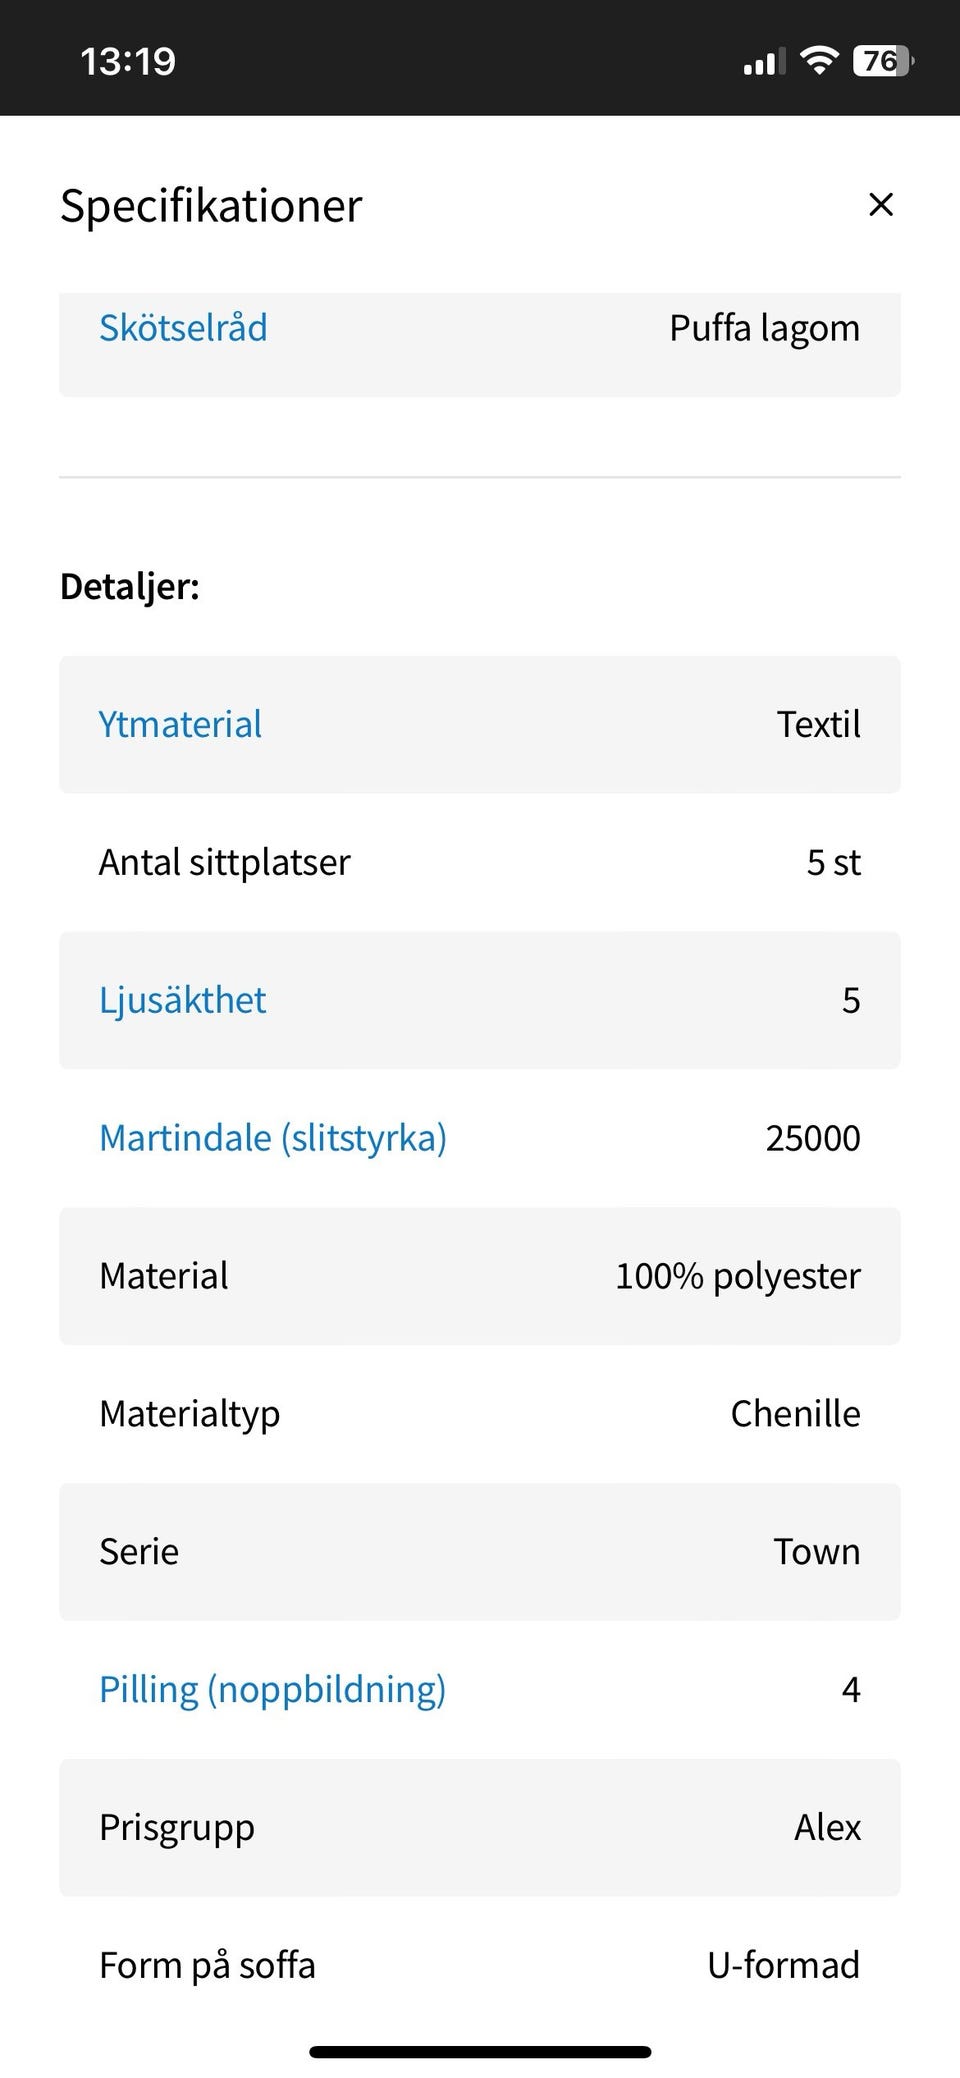Tap the battery indicator showing 76
The width and height of the screenshot is (960, 2078).
pos(882,61)
